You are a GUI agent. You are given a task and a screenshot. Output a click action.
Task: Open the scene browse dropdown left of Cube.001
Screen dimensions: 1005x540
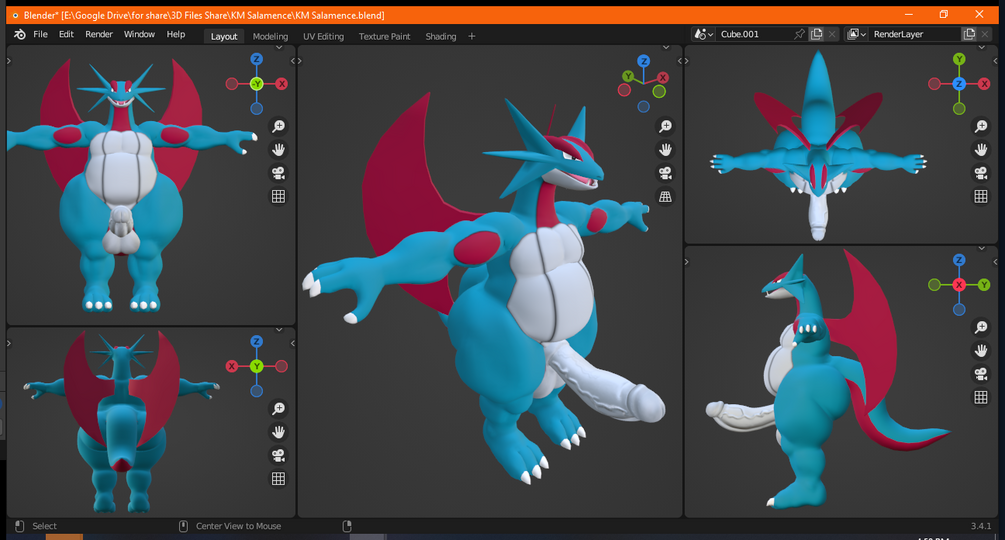coord(704,34)
